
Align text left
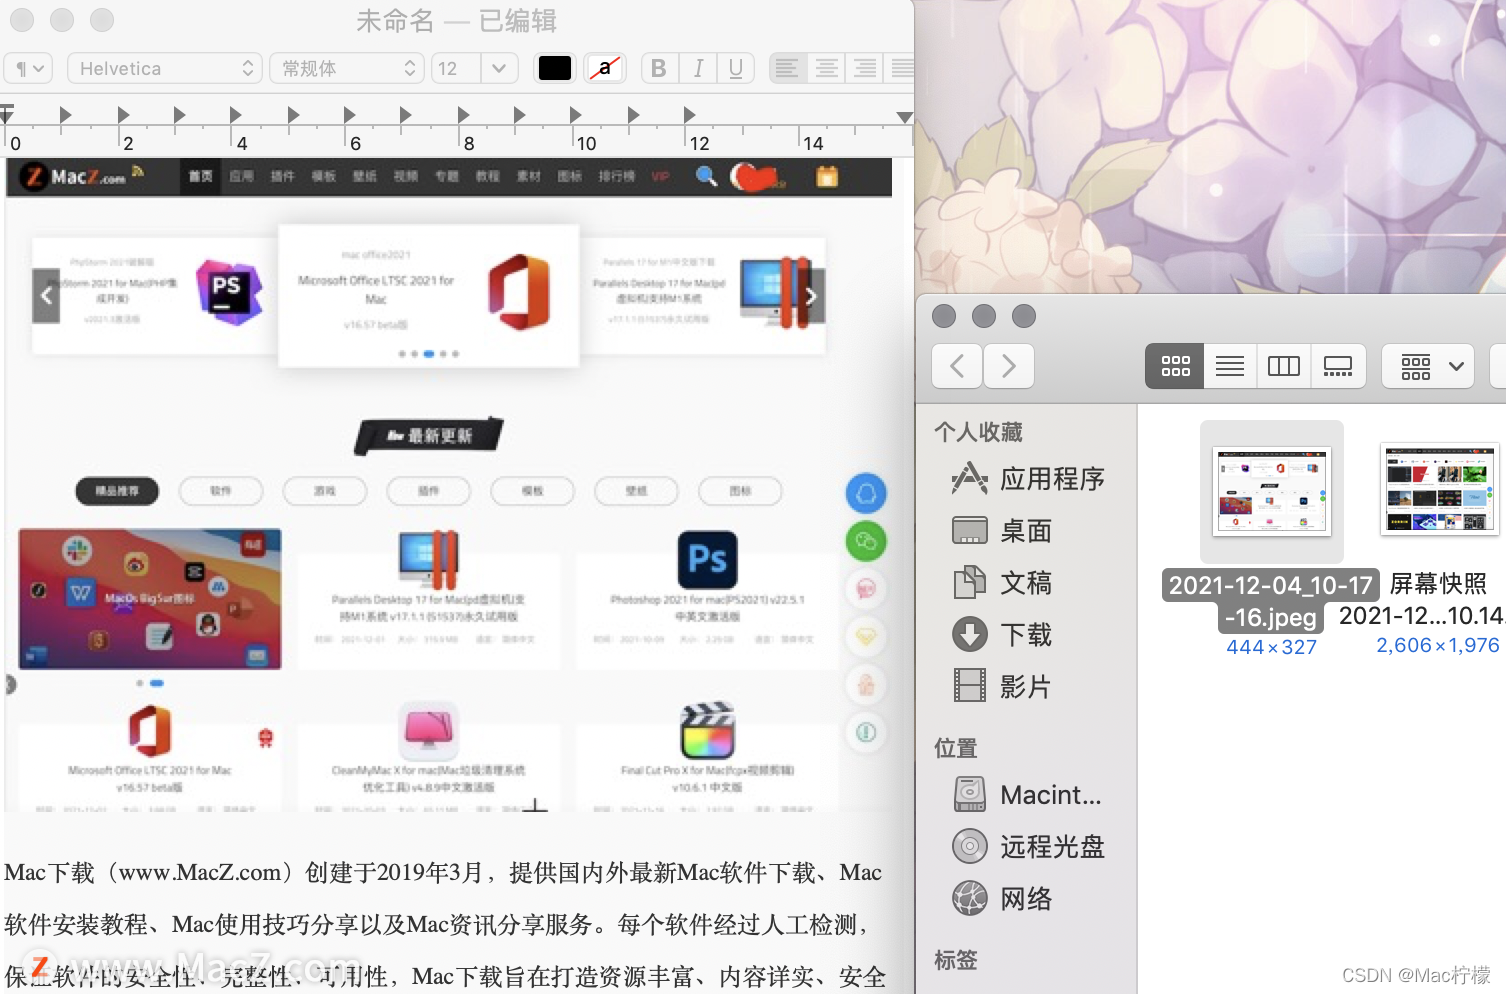788,68
